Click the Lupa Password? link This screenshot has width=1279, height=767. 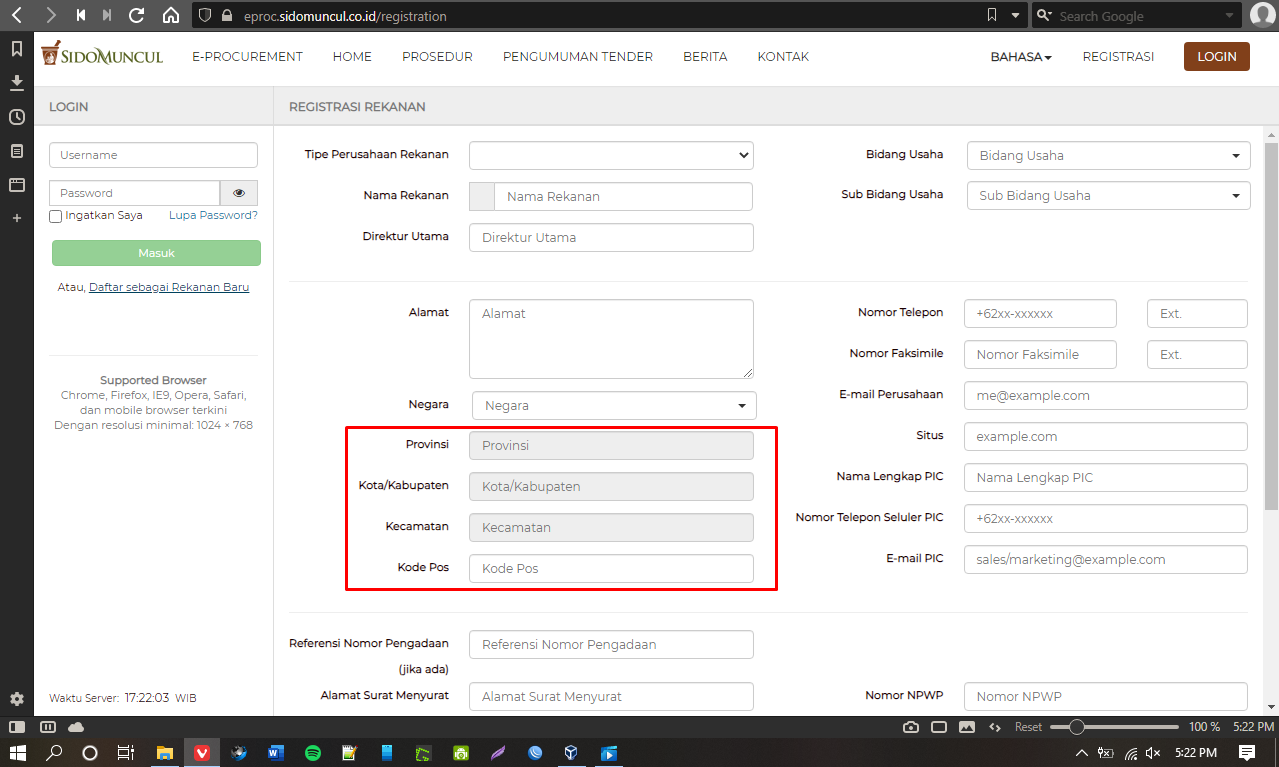(213, 215)
